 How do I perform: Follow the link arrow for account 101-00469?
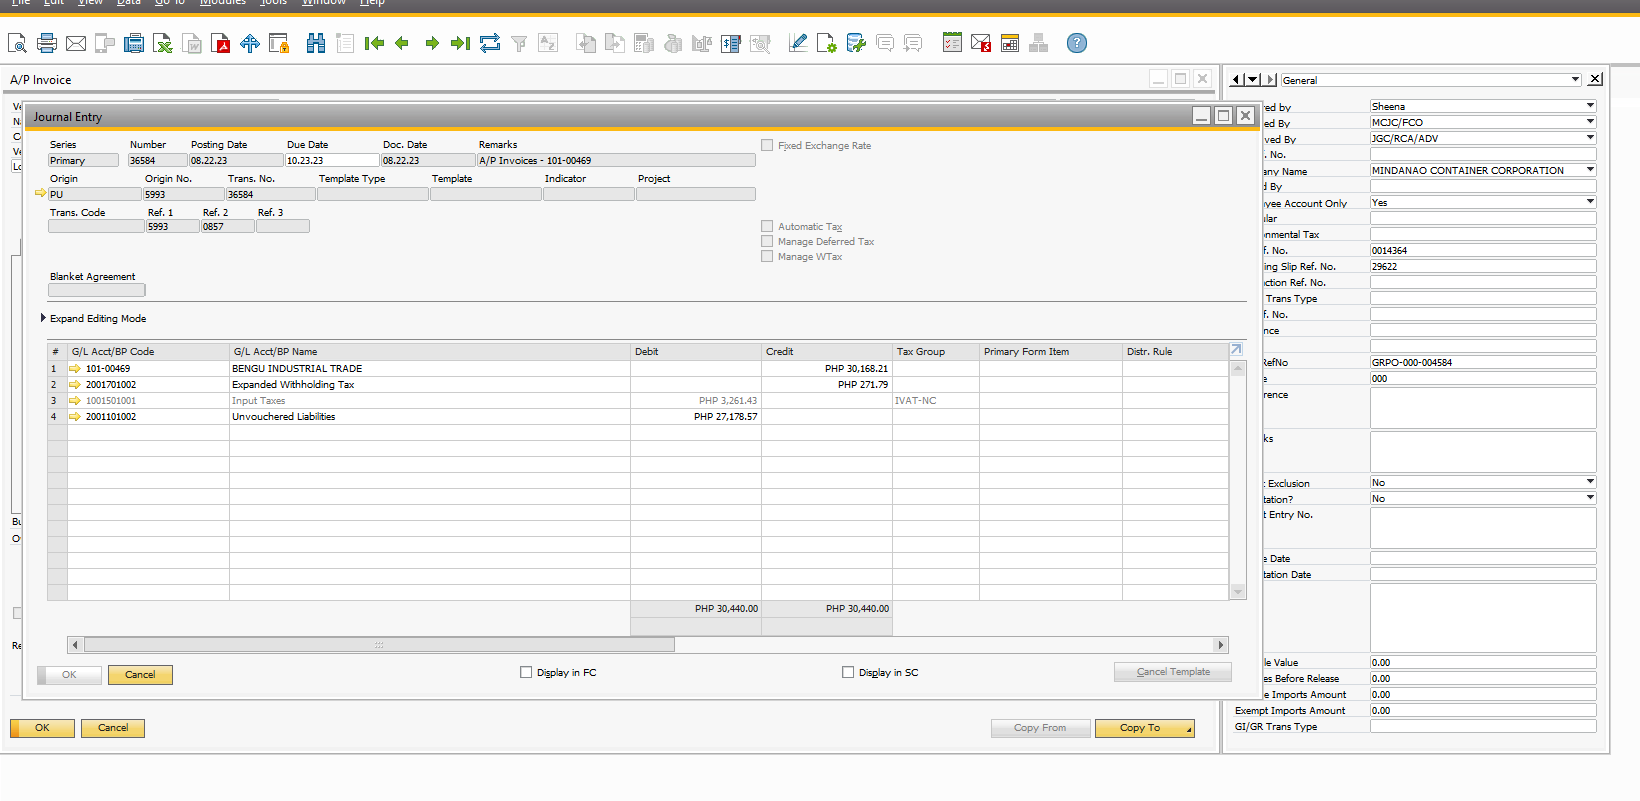[x=75, y=369]
